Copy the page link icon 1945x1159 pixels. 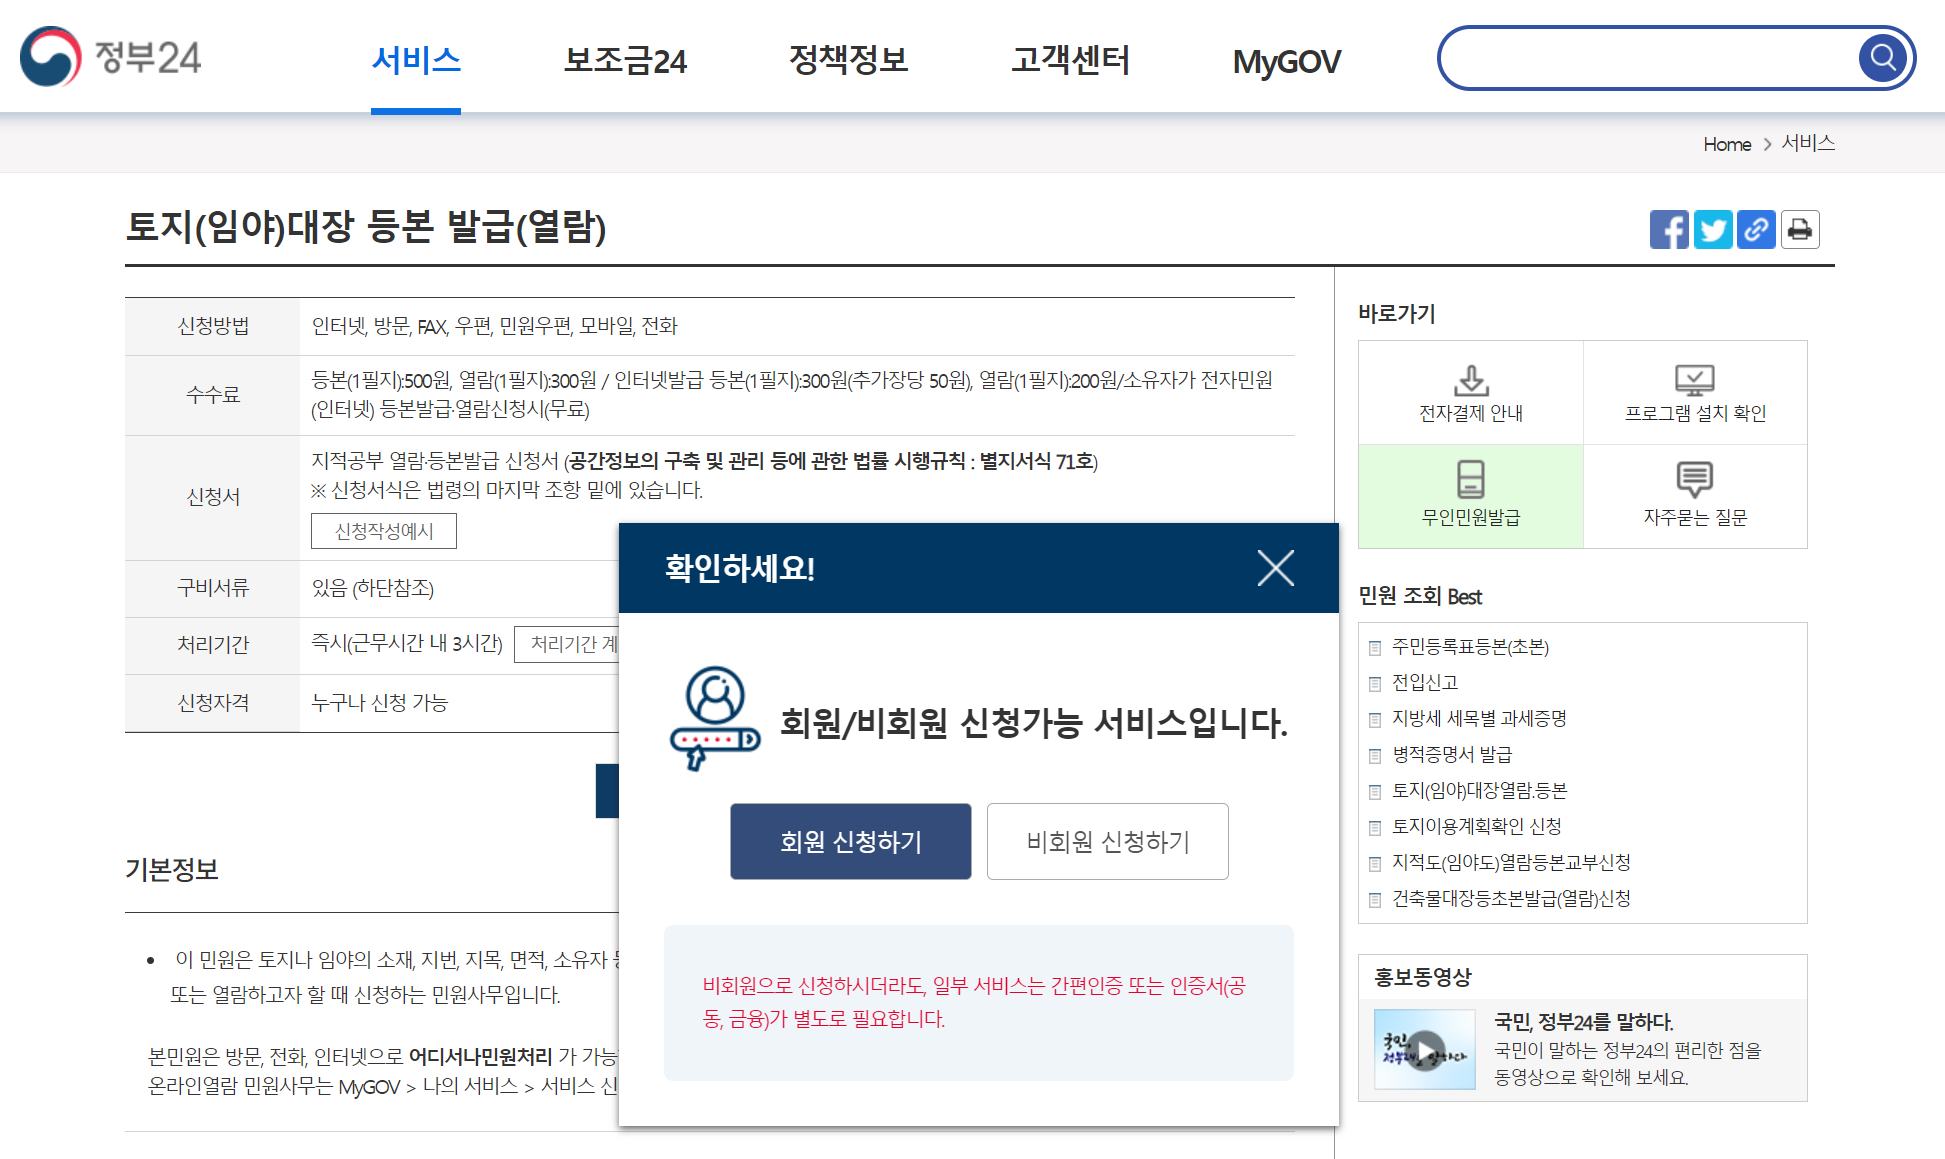(1756, 229)
